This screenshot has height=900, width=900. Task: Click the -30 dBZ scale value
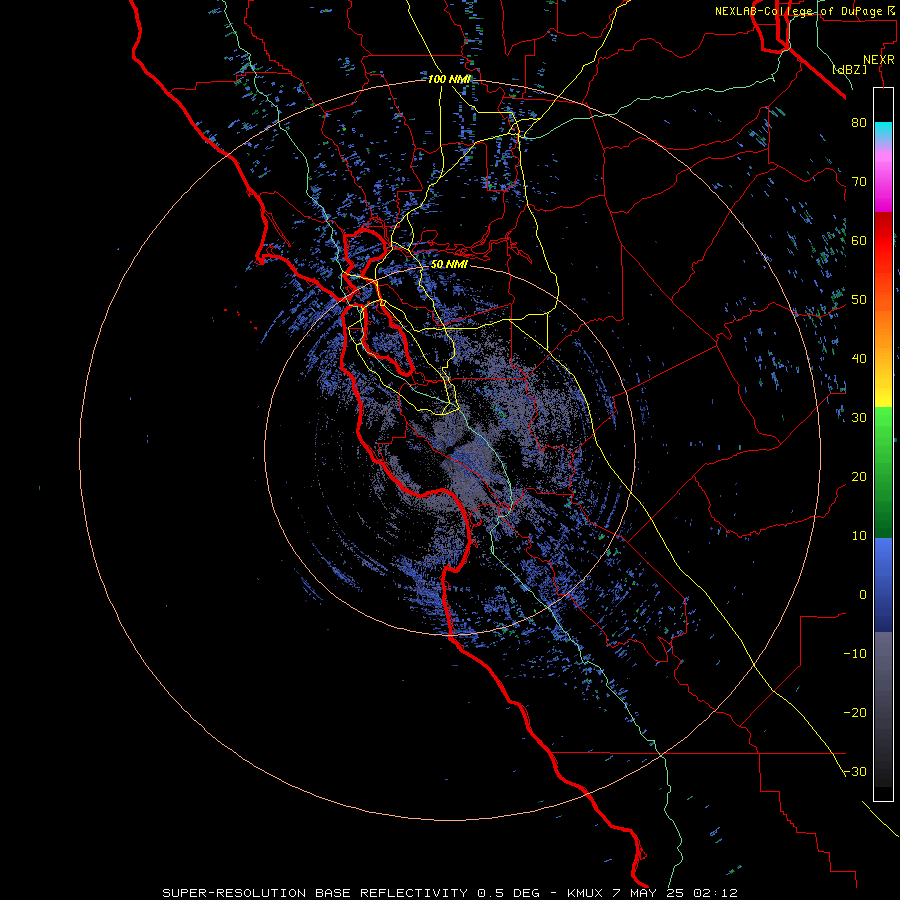pos(855,772)
